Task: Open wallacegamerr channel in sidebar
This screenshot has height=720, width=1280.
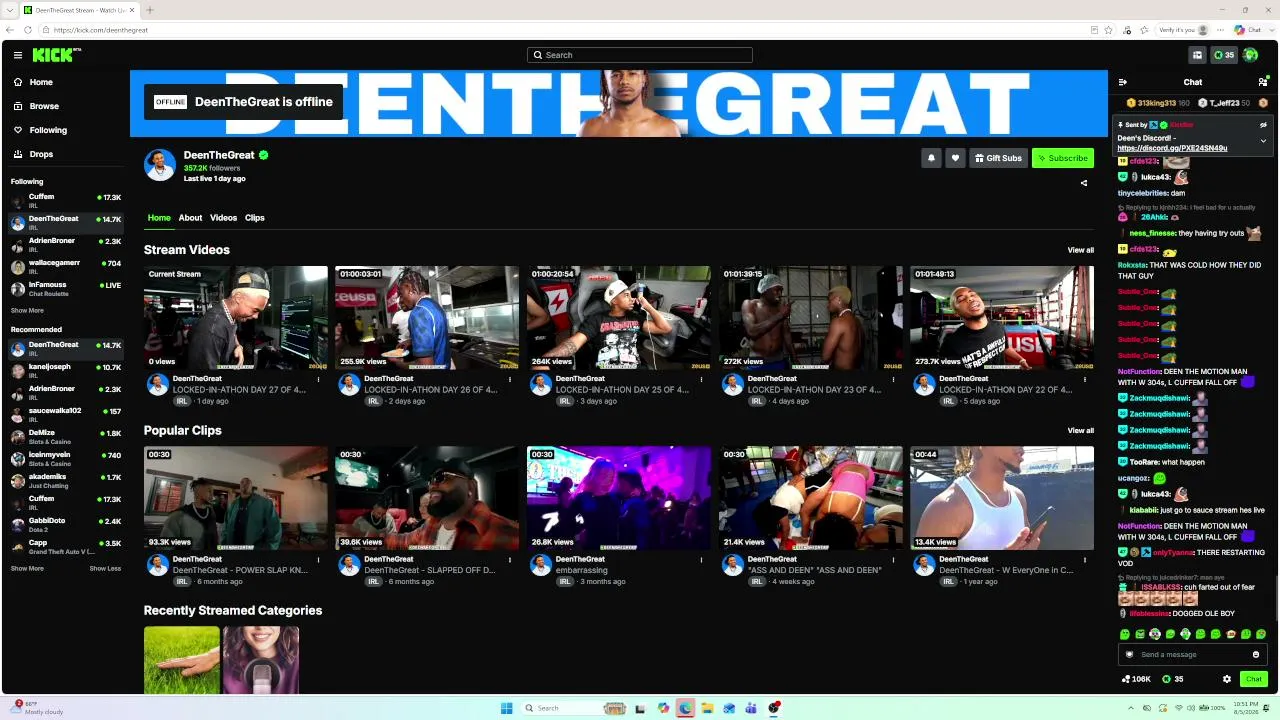Action: tap(66, 267)
